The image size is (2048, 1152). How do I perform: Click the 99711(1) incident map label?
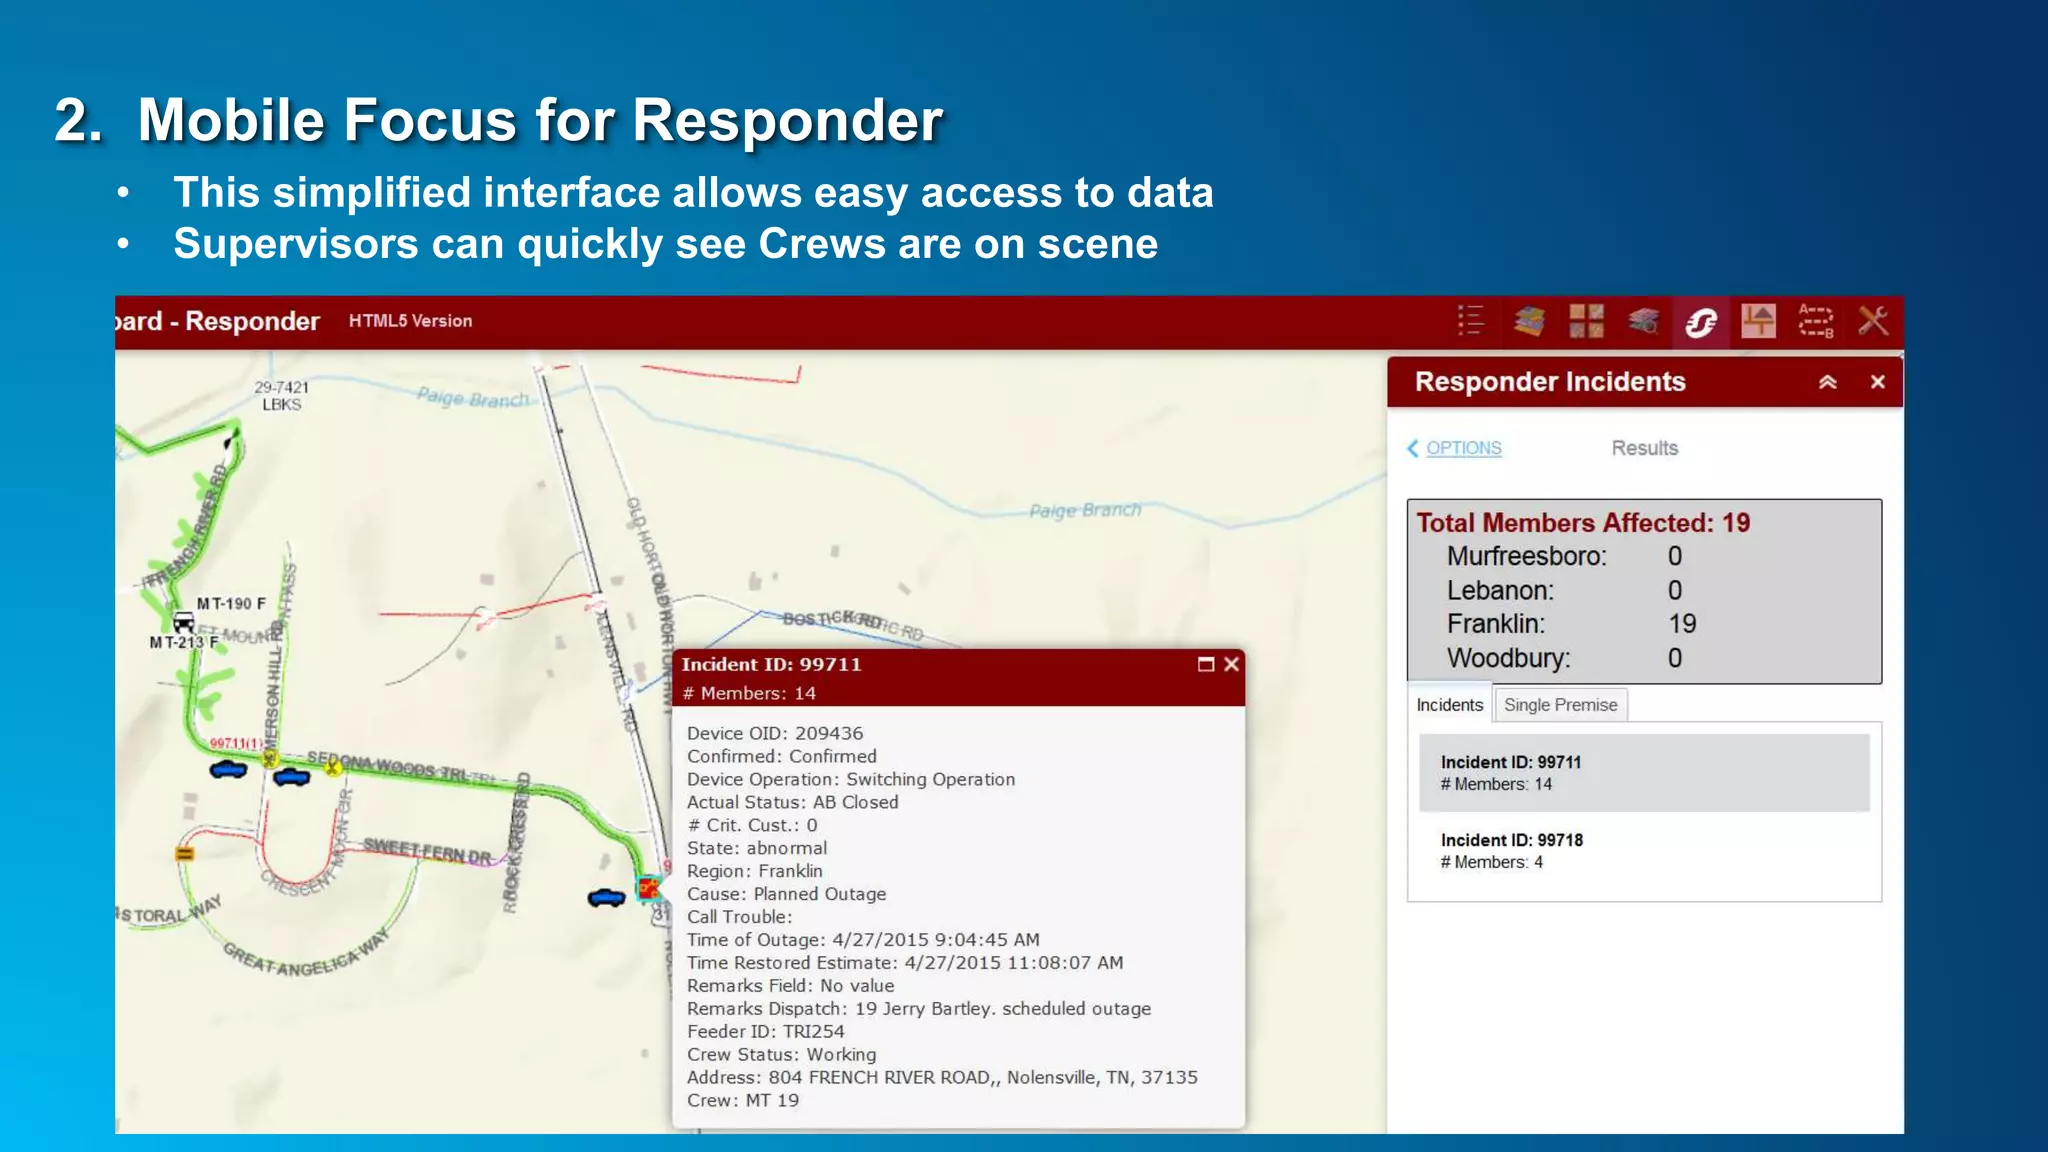pyautogui.click(x=236, y=743)
